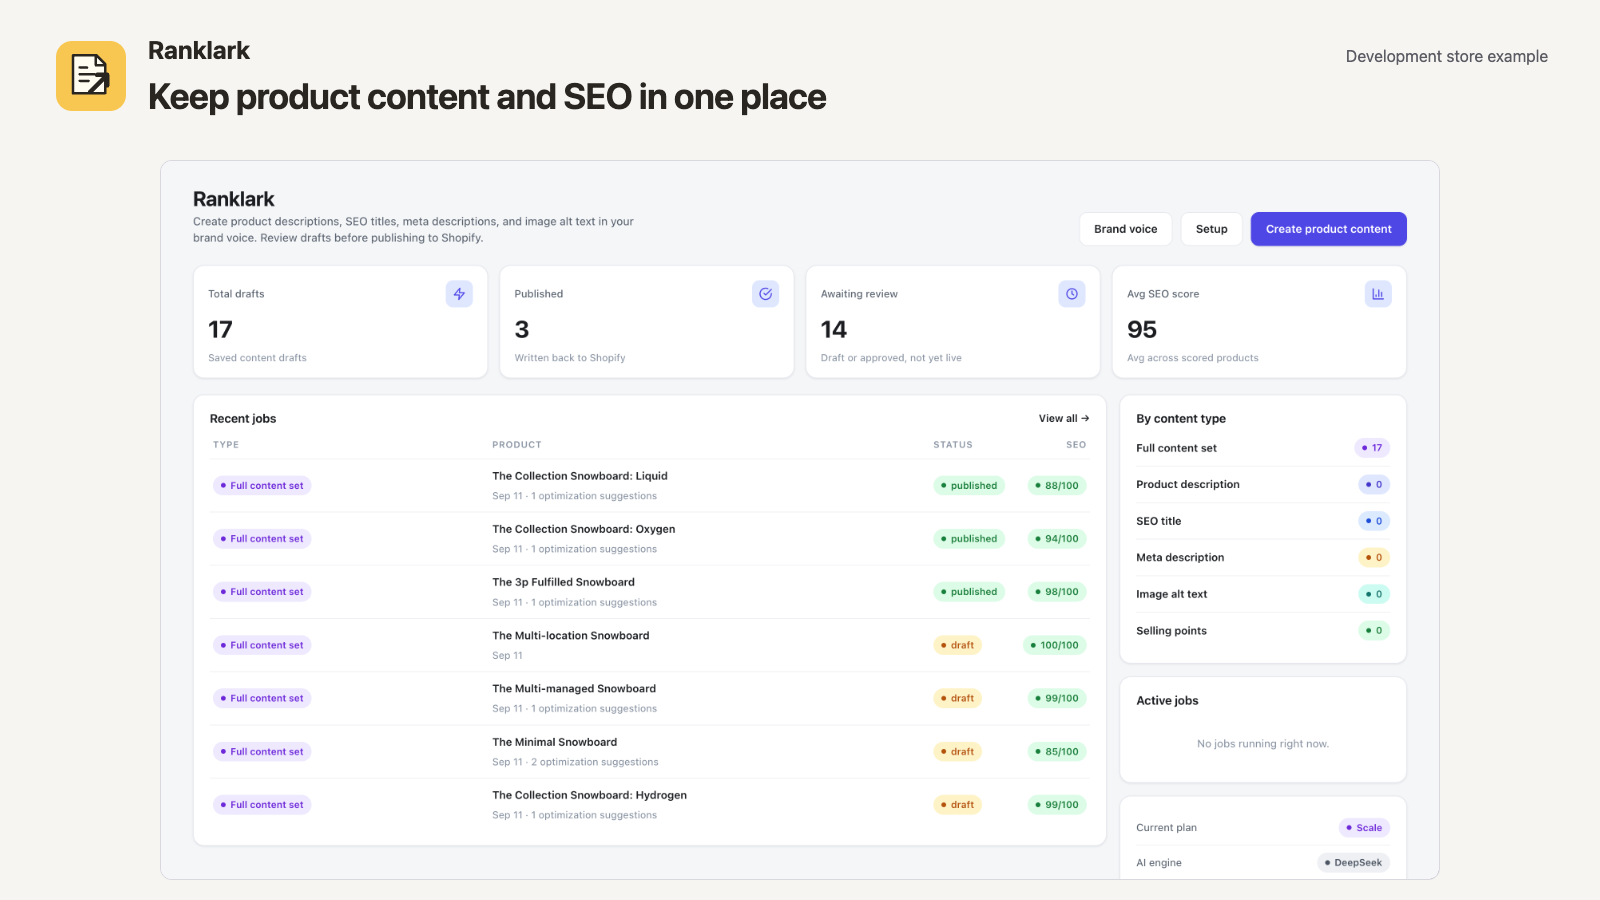Click the clock icon on Awaiting review card
The image size is (1600, 900).
(x=1072, y=294)
